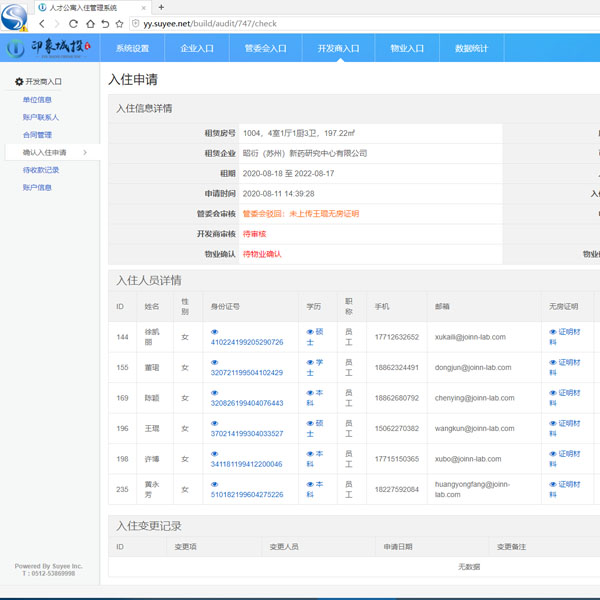Show 王琨's 无房证明 eye icon
Viewport: 600px width, 600px height.
pos(552,423)
